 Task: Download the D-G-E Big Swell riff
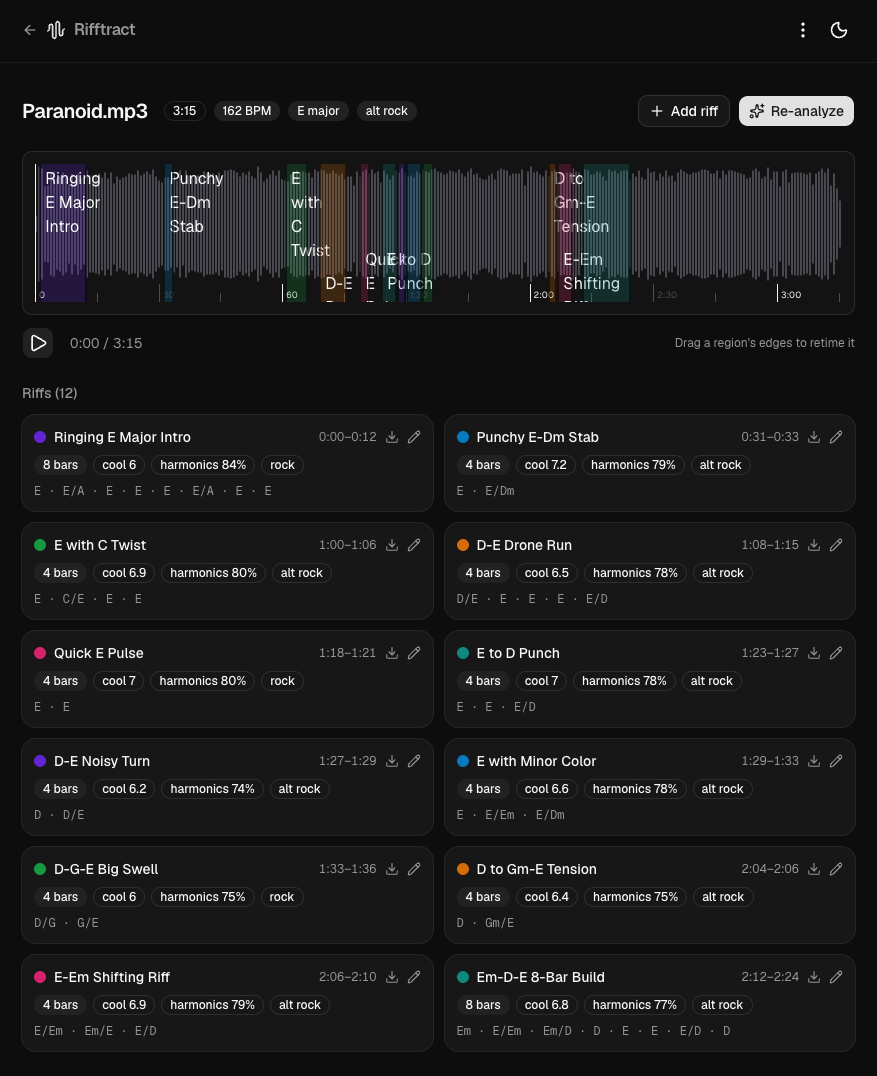[392, 869]
